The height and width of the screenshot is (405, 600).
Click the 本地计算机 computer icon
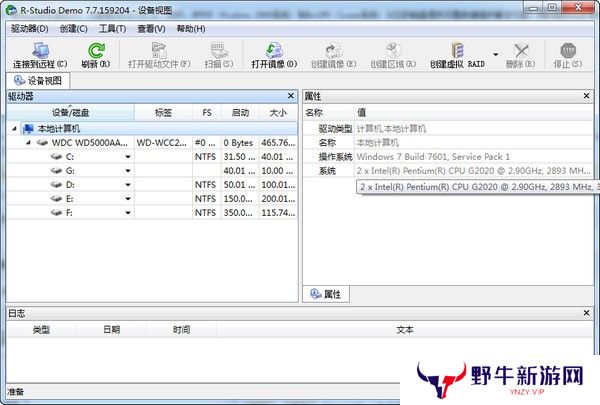click(28, 129)
